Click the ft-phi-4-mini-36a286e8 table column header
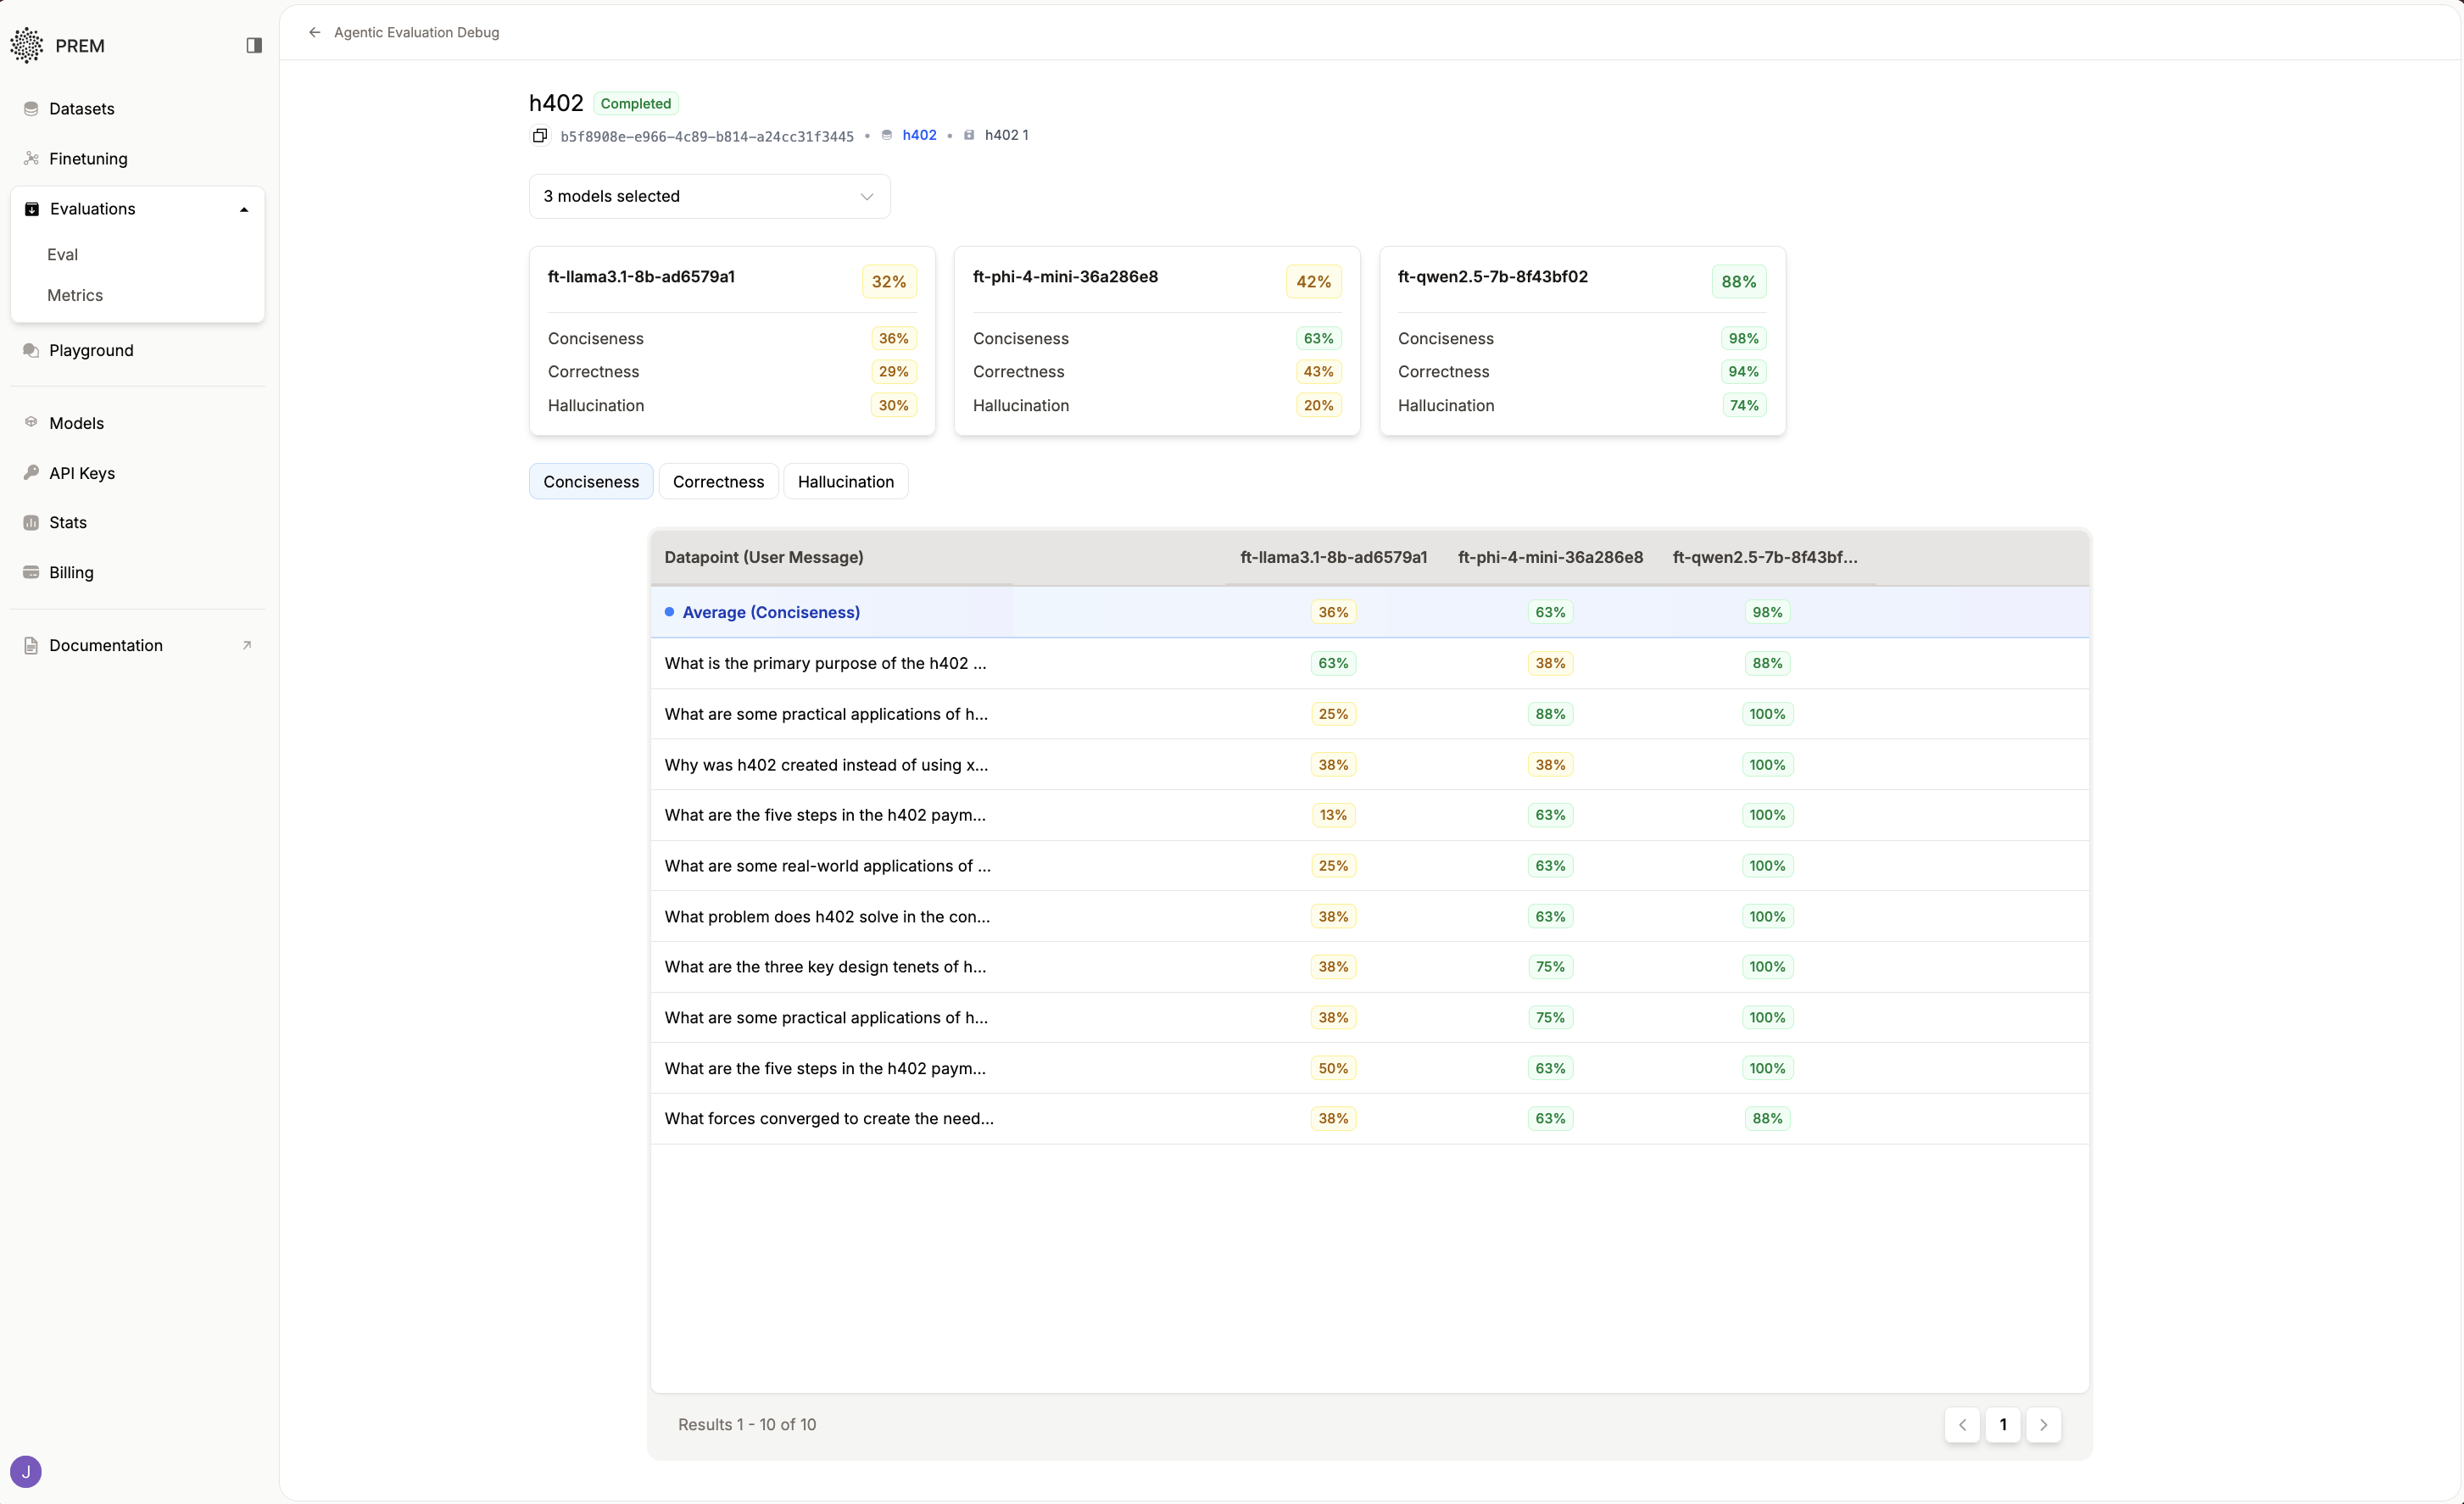This screenshot has height=1504, width=2464. pos(1550,557)
